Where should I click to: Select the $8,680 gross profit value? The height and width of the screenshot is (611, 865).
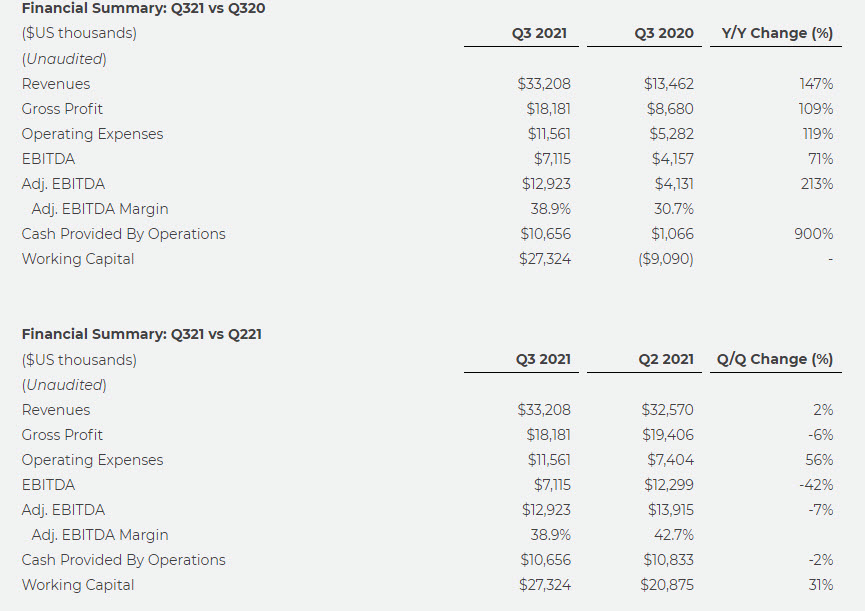670,109
